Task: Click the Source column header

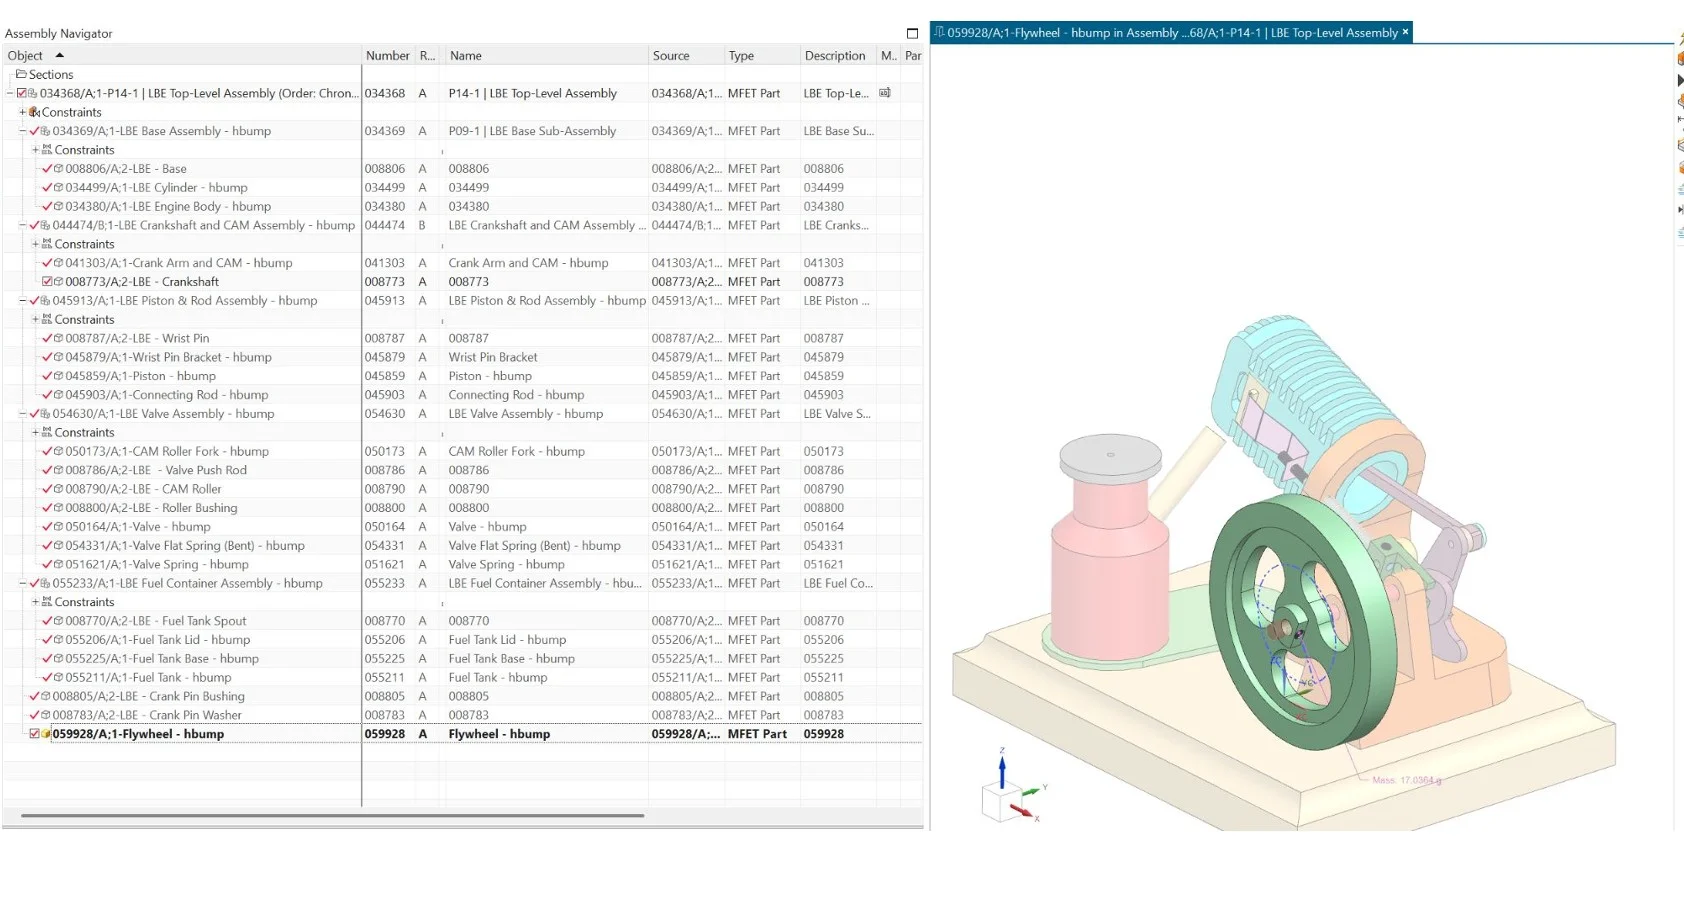Action: tap(686, 56)
